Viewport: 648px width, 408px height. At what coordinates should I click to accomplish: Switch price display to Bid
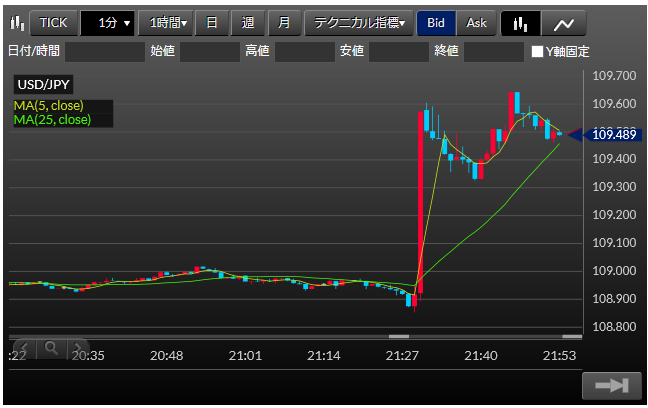coord(436,23)
